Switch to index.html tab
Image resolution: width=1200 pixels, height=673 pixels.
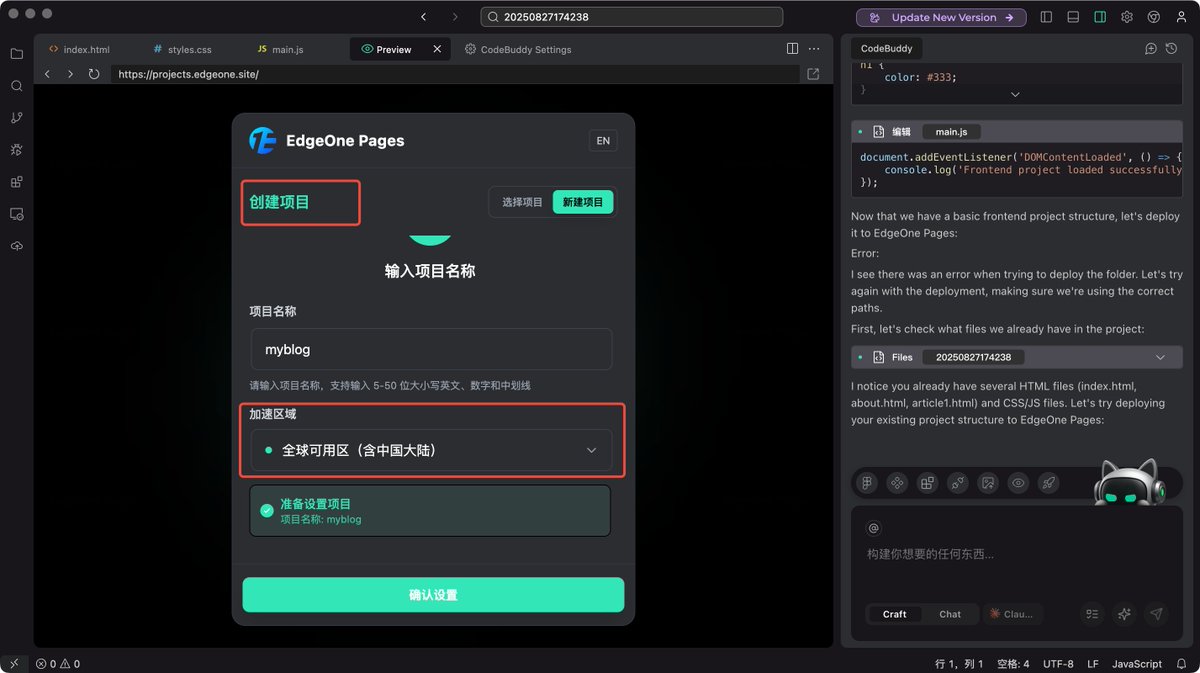point(79,49)
